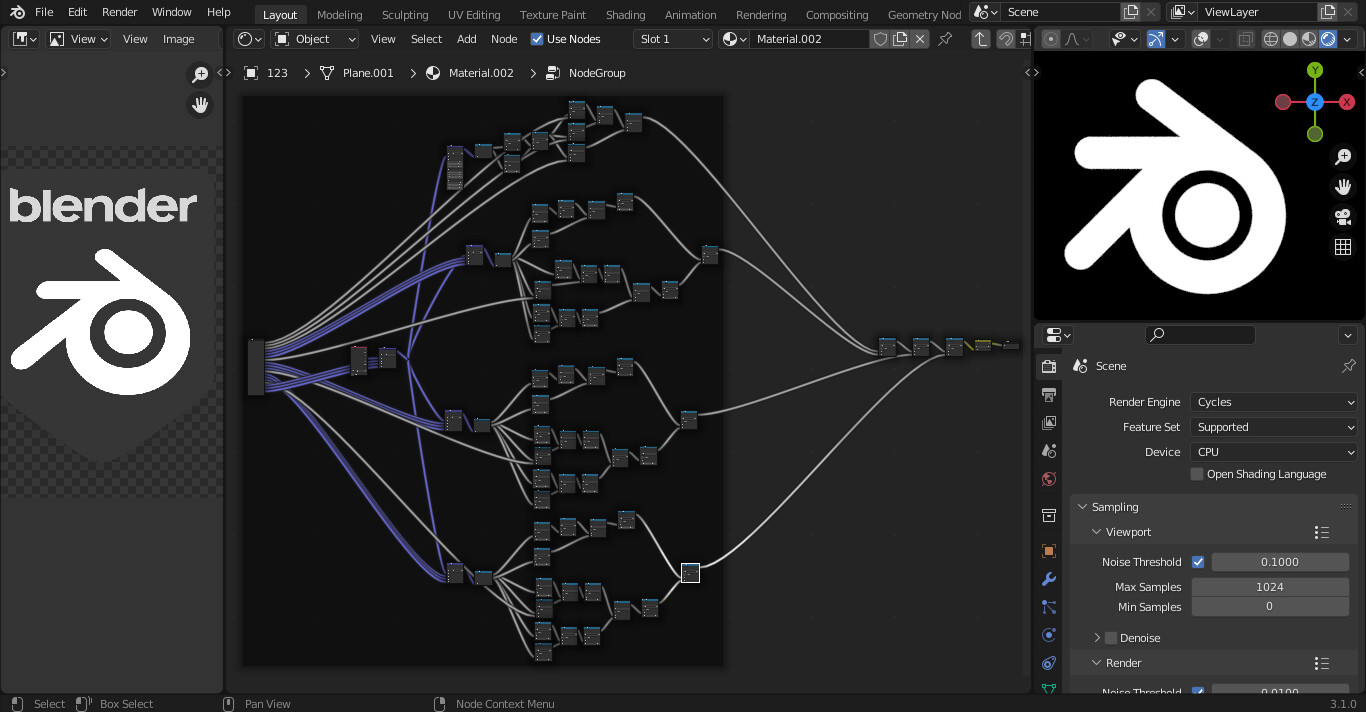Toggle viewport gizmo display button

pos(1156,39)
